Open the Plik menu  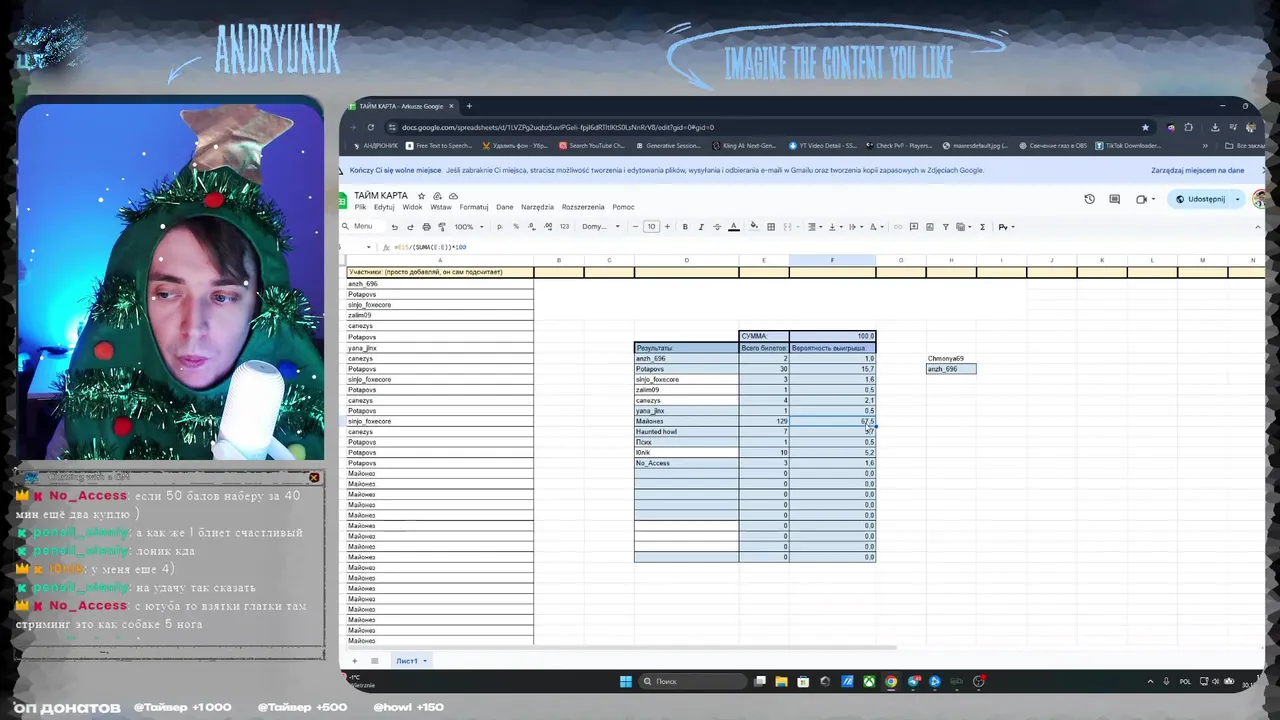coord(361,207)
